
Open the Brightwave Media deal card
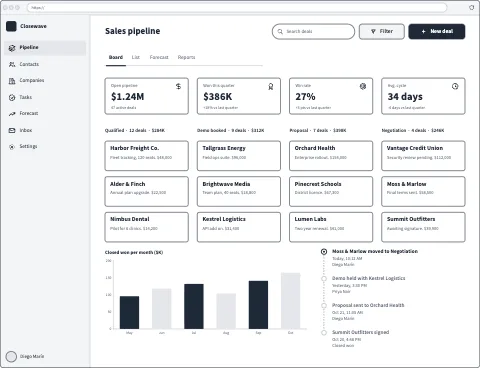coord(239,191)
